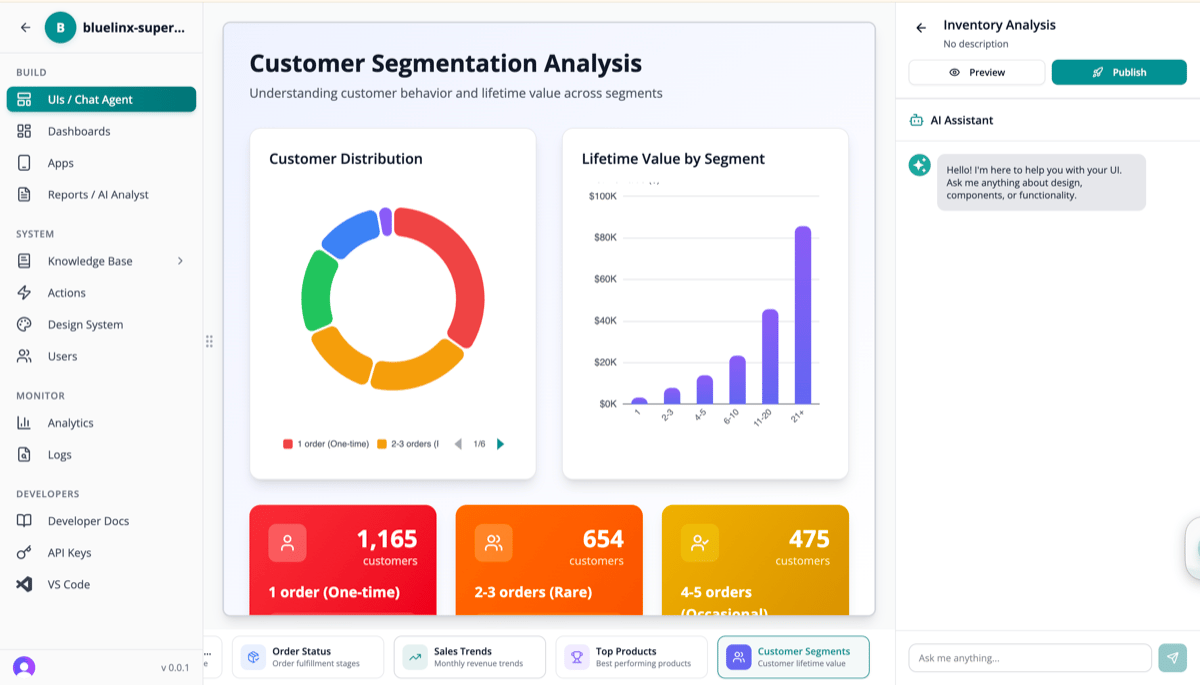Open Analytics page label
The width and height of the screenshot is (1200, 685).
pyautogui.click(x=70, y=423)
